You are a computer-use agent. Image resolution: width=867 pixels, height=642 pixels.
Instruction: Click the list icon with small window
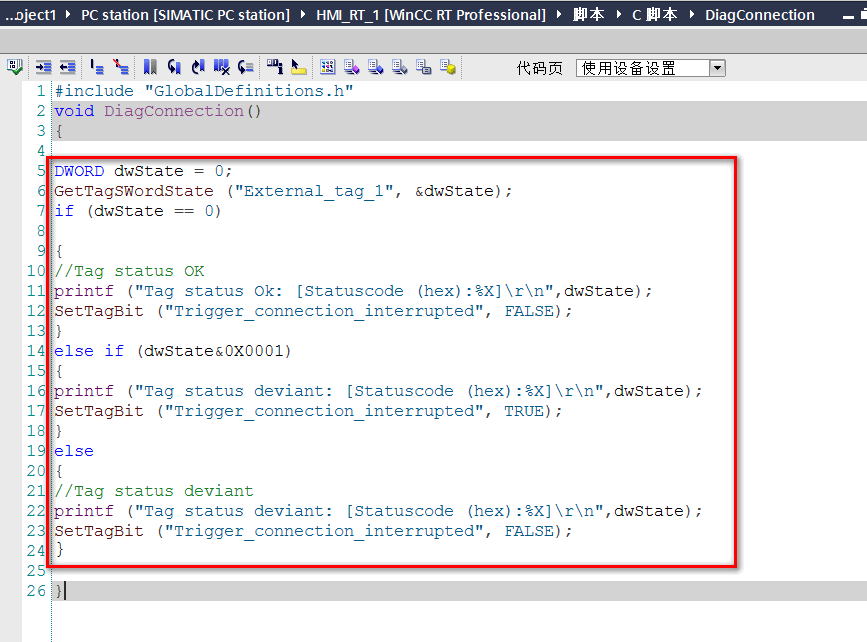pos(424,67)
